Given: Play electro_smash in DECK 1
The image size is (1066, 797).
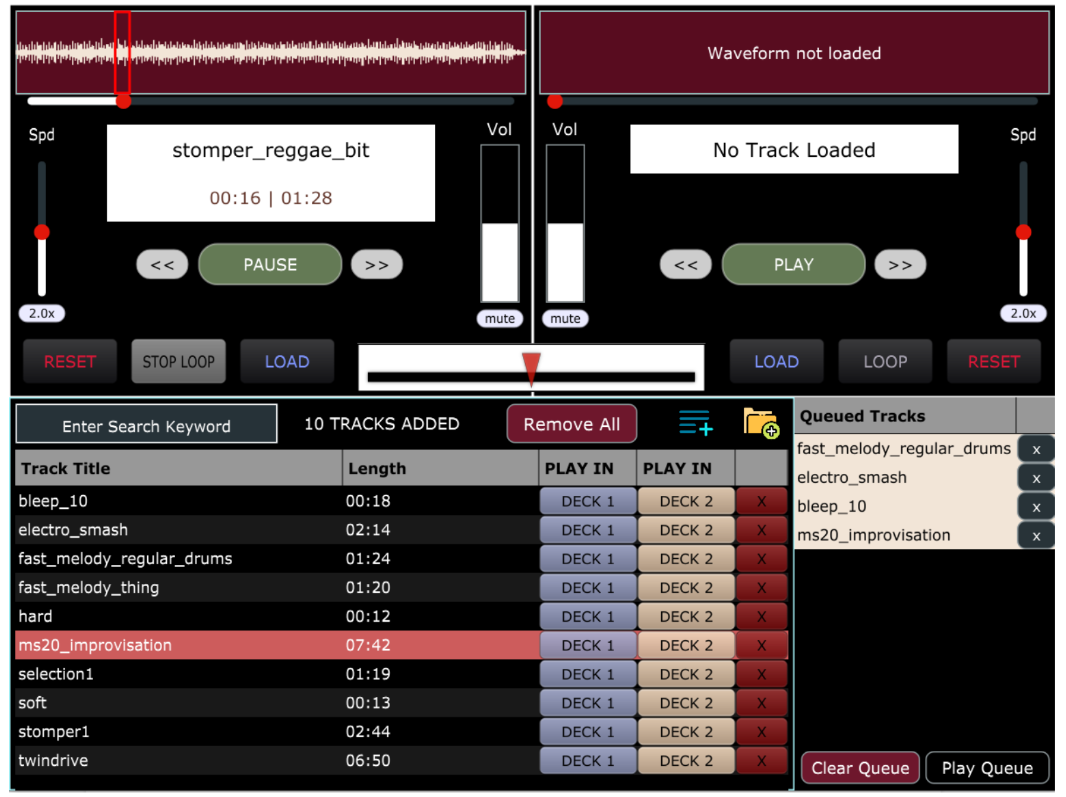Looking at the screenshot, I should [x=588, y=530].
